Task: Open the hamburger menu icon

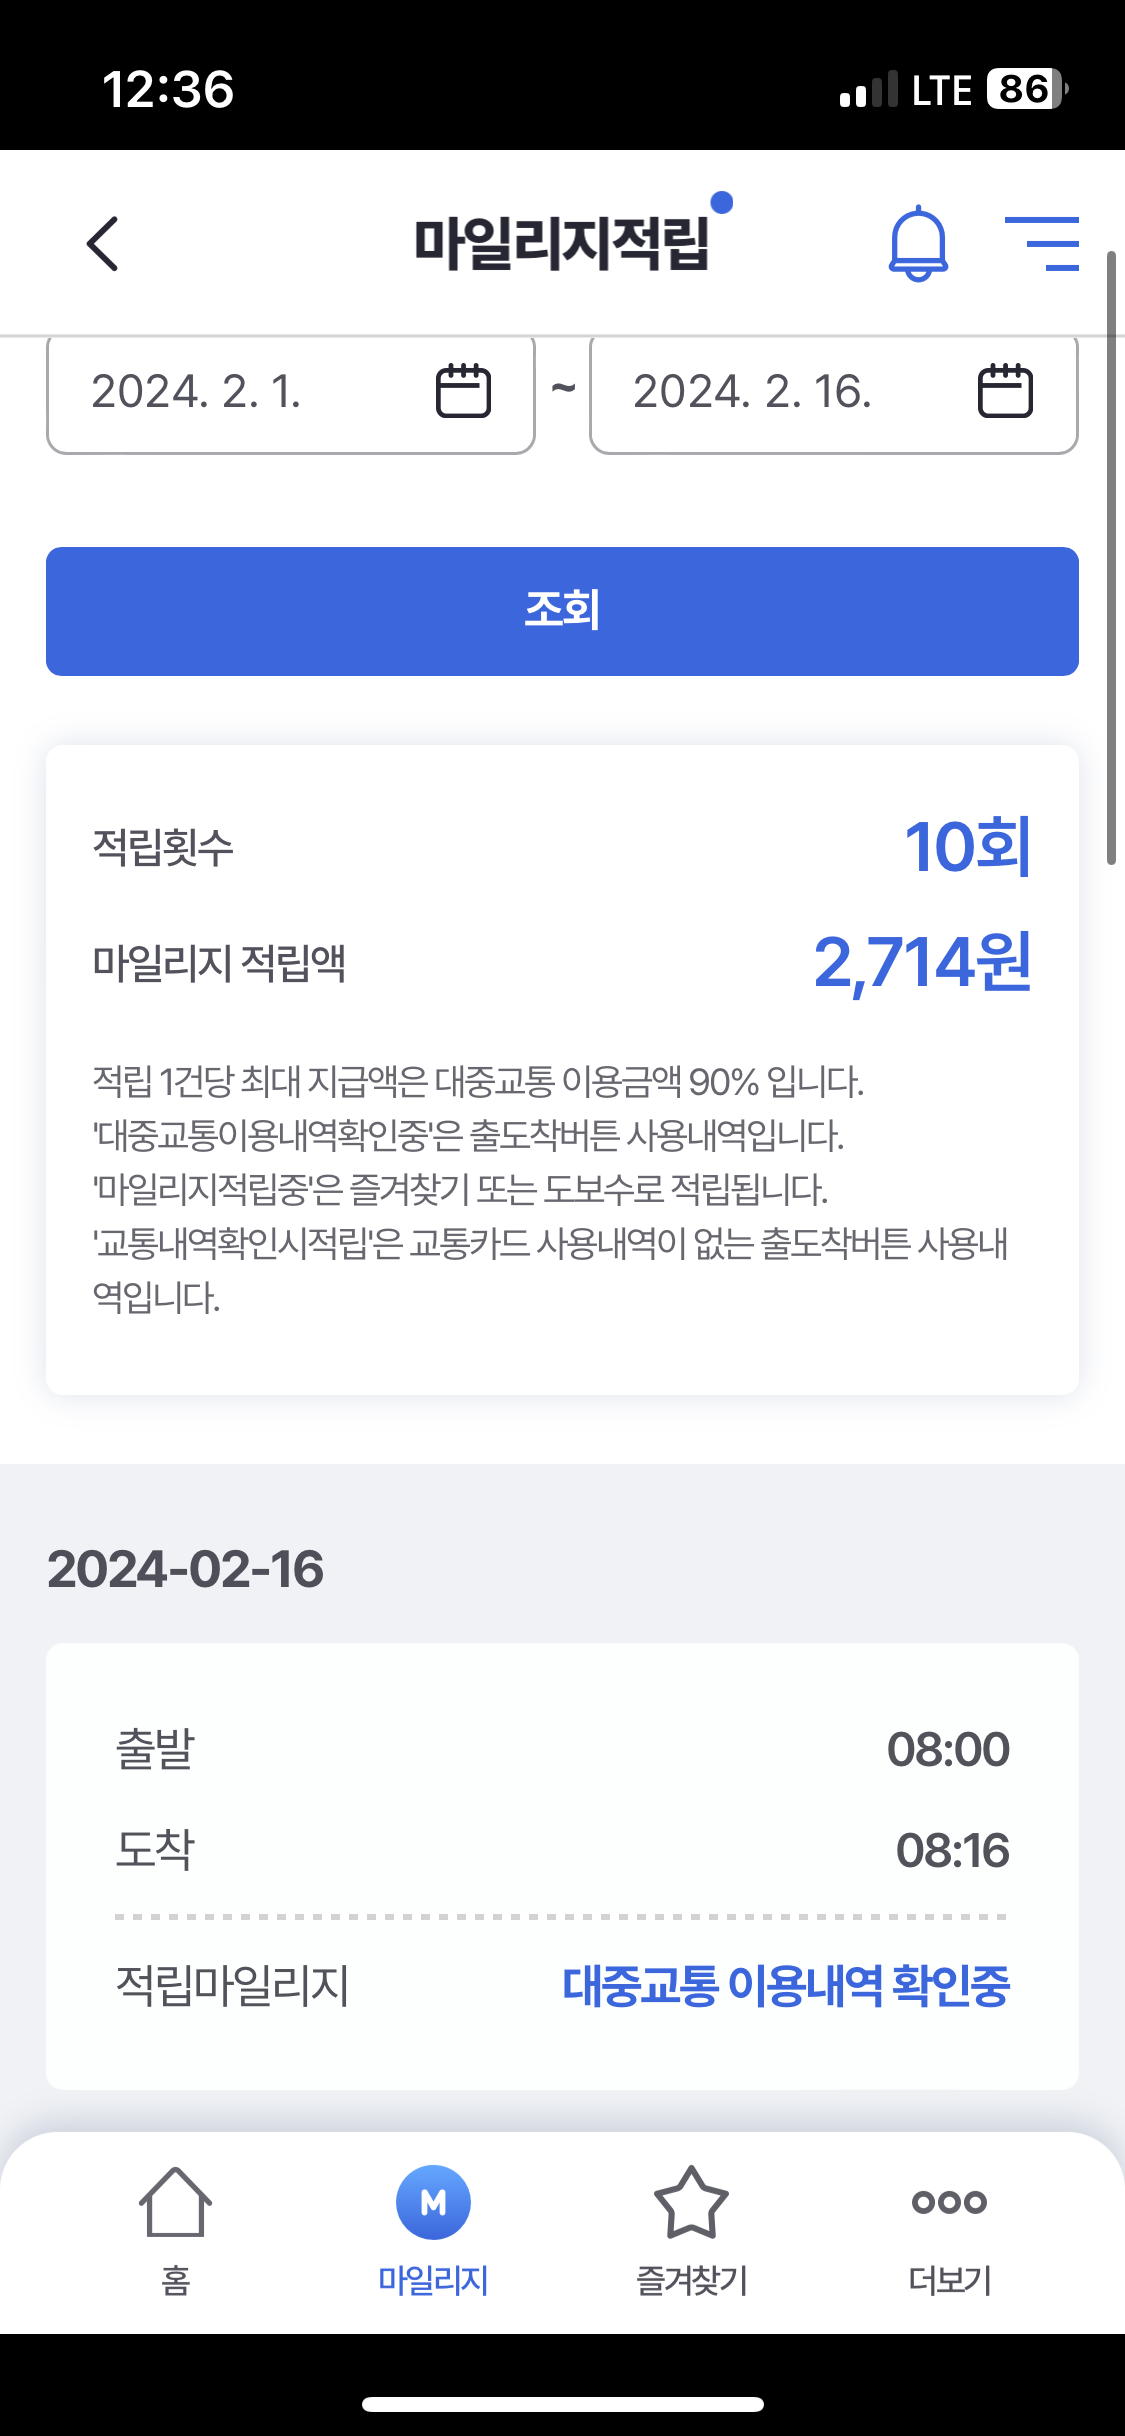Action: pyautogui.click(x=1042, y=243)
